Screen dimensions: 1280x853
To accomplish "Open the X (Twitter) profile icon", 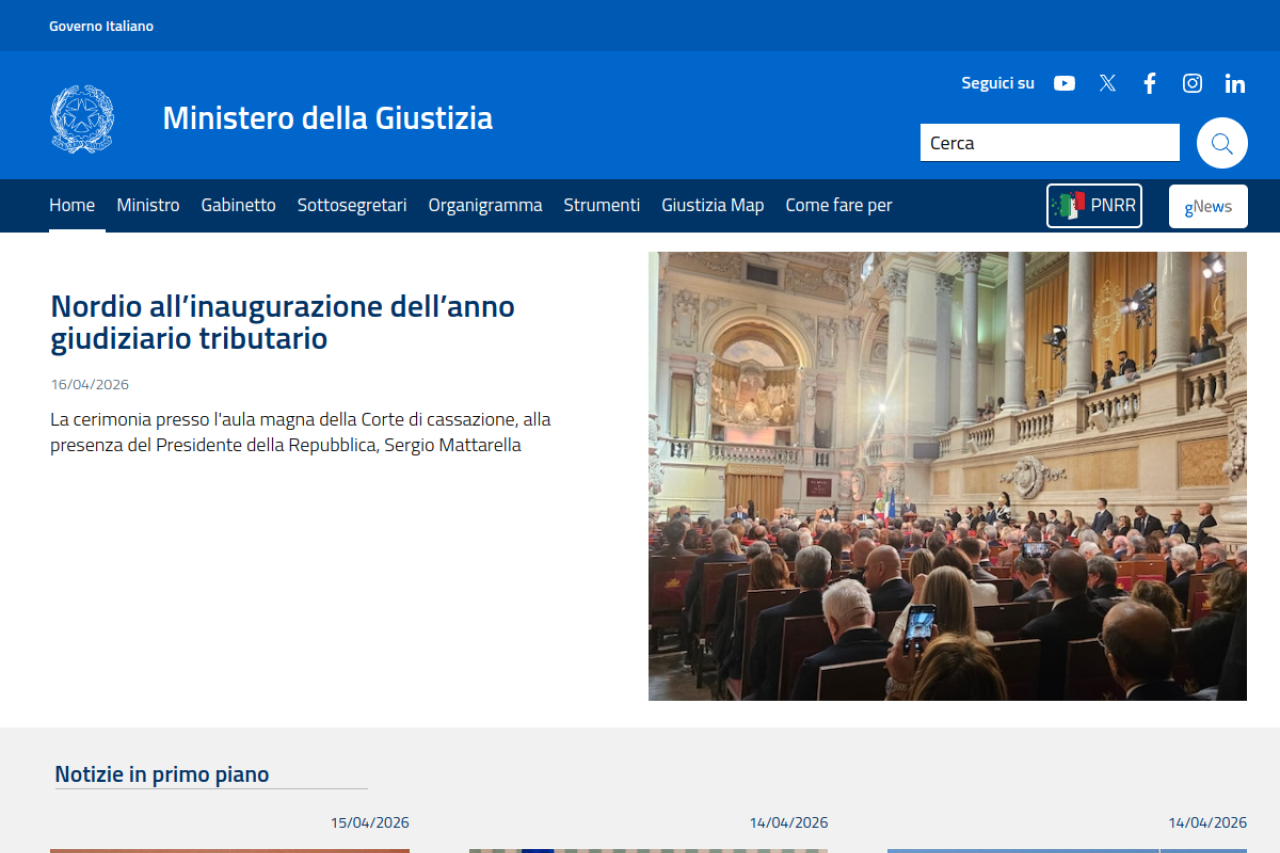I will 1107,84.
